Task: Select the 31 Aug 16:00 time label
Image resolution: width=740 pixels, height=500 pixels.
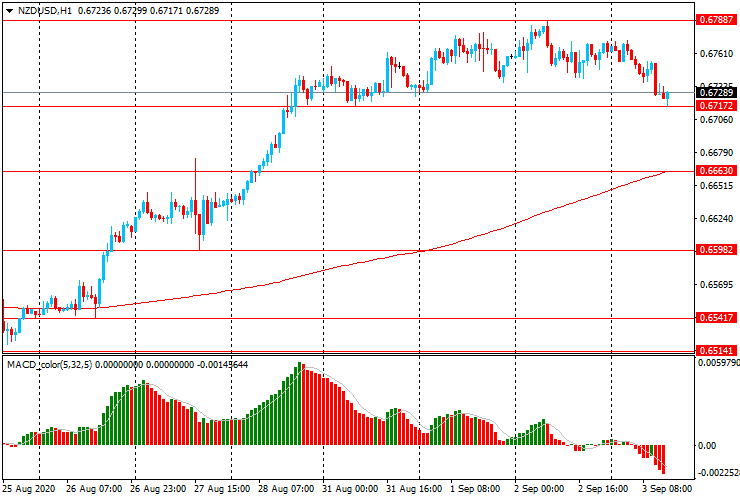Action: point(414,489)
